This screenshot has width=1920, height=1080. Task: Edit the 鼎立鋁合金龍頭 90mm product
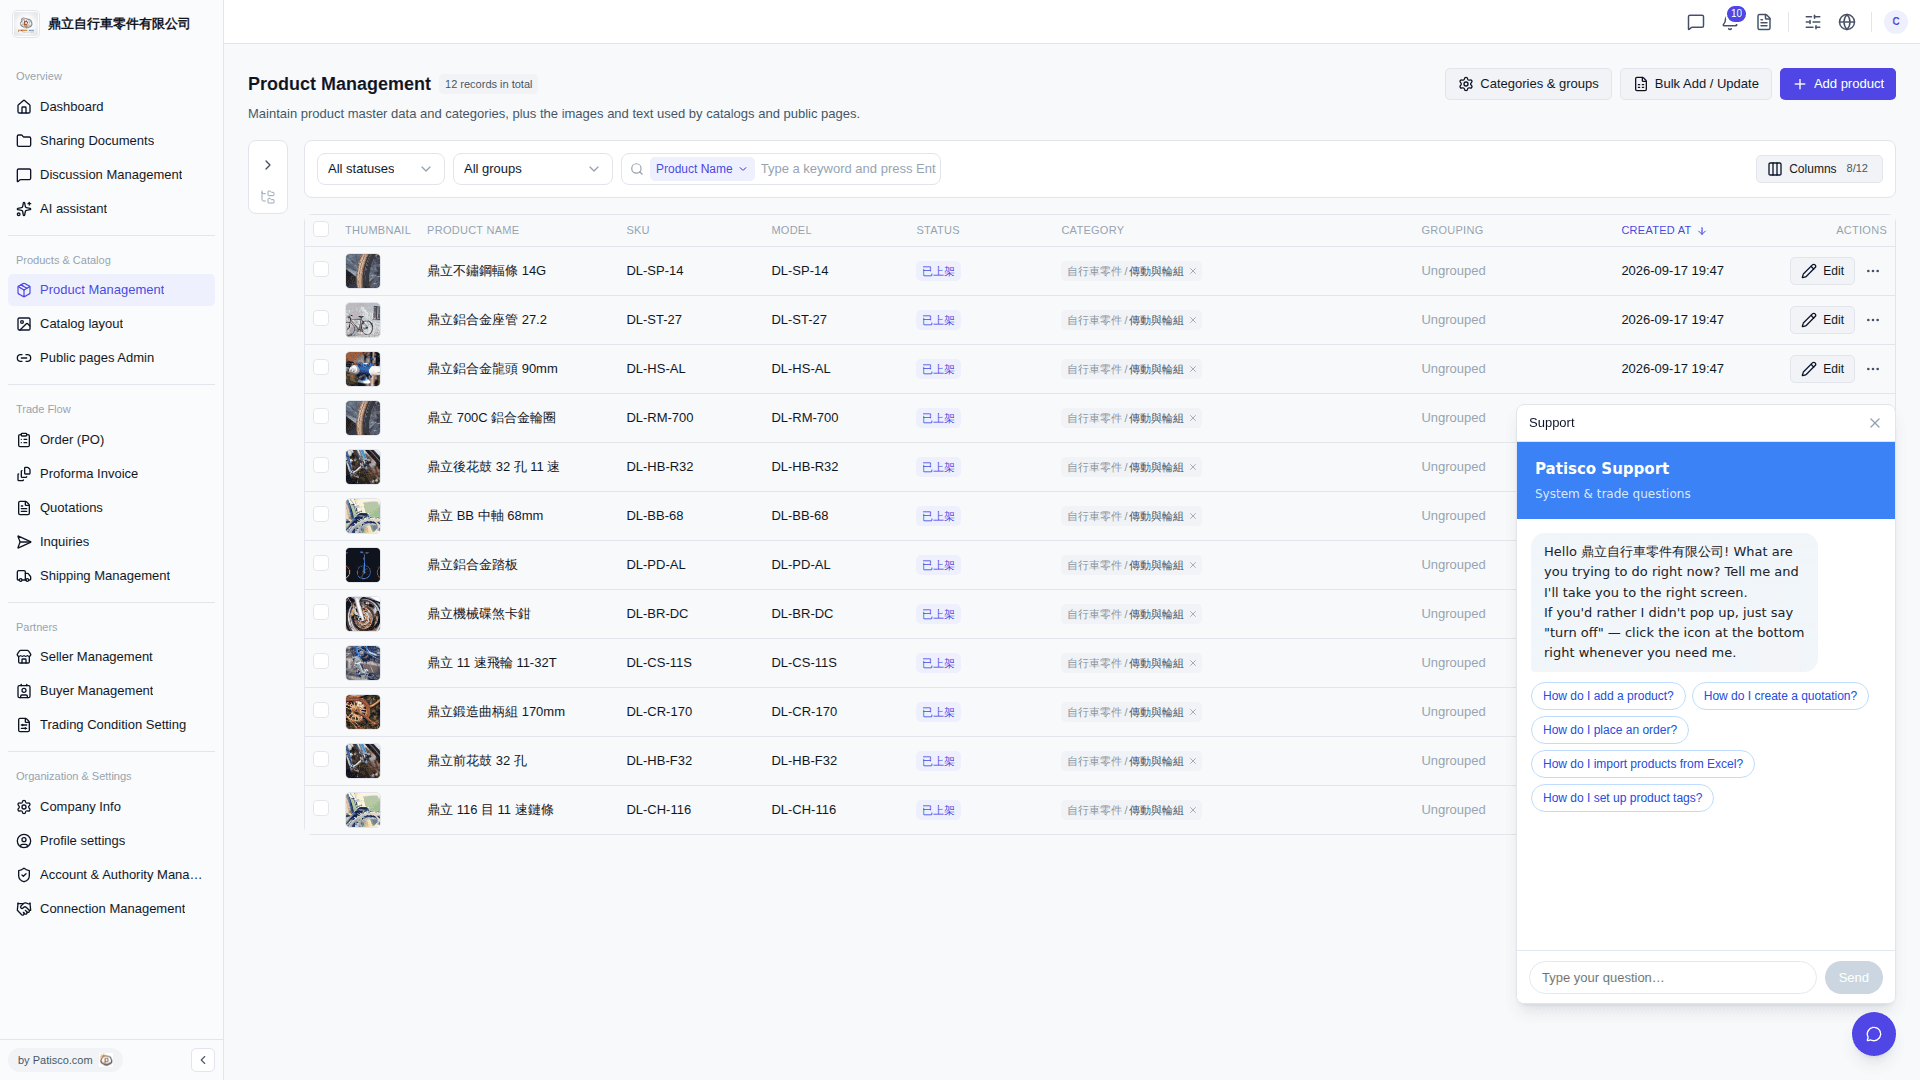(1822, 369)
